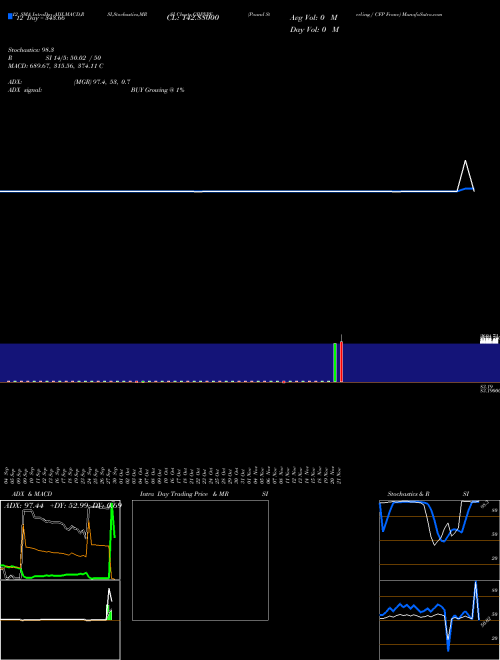This screenshot has height=660, width=500.
Task: Click the ADX (MGR) 97.4 values line
Action: 69,82
